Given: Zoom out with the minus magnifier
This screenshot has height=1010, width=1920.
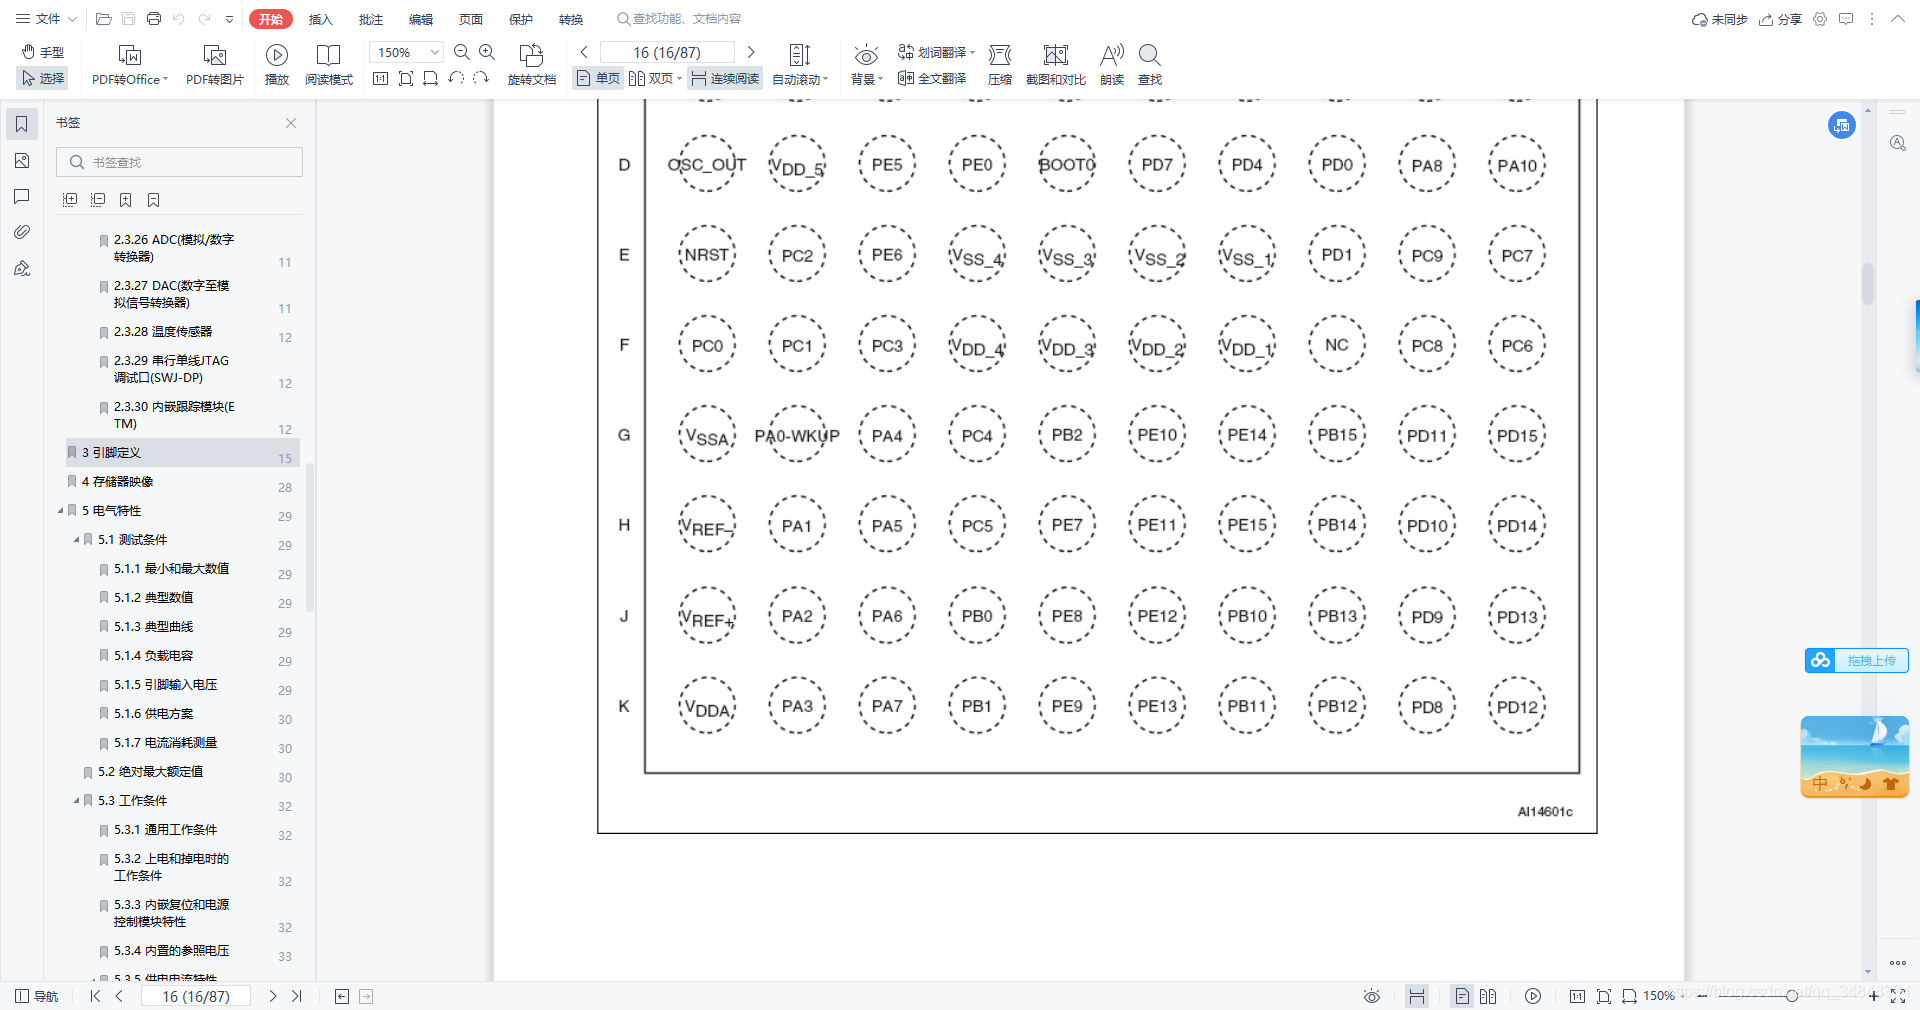Looking at the screenshot, I should [x=462, y=52].
